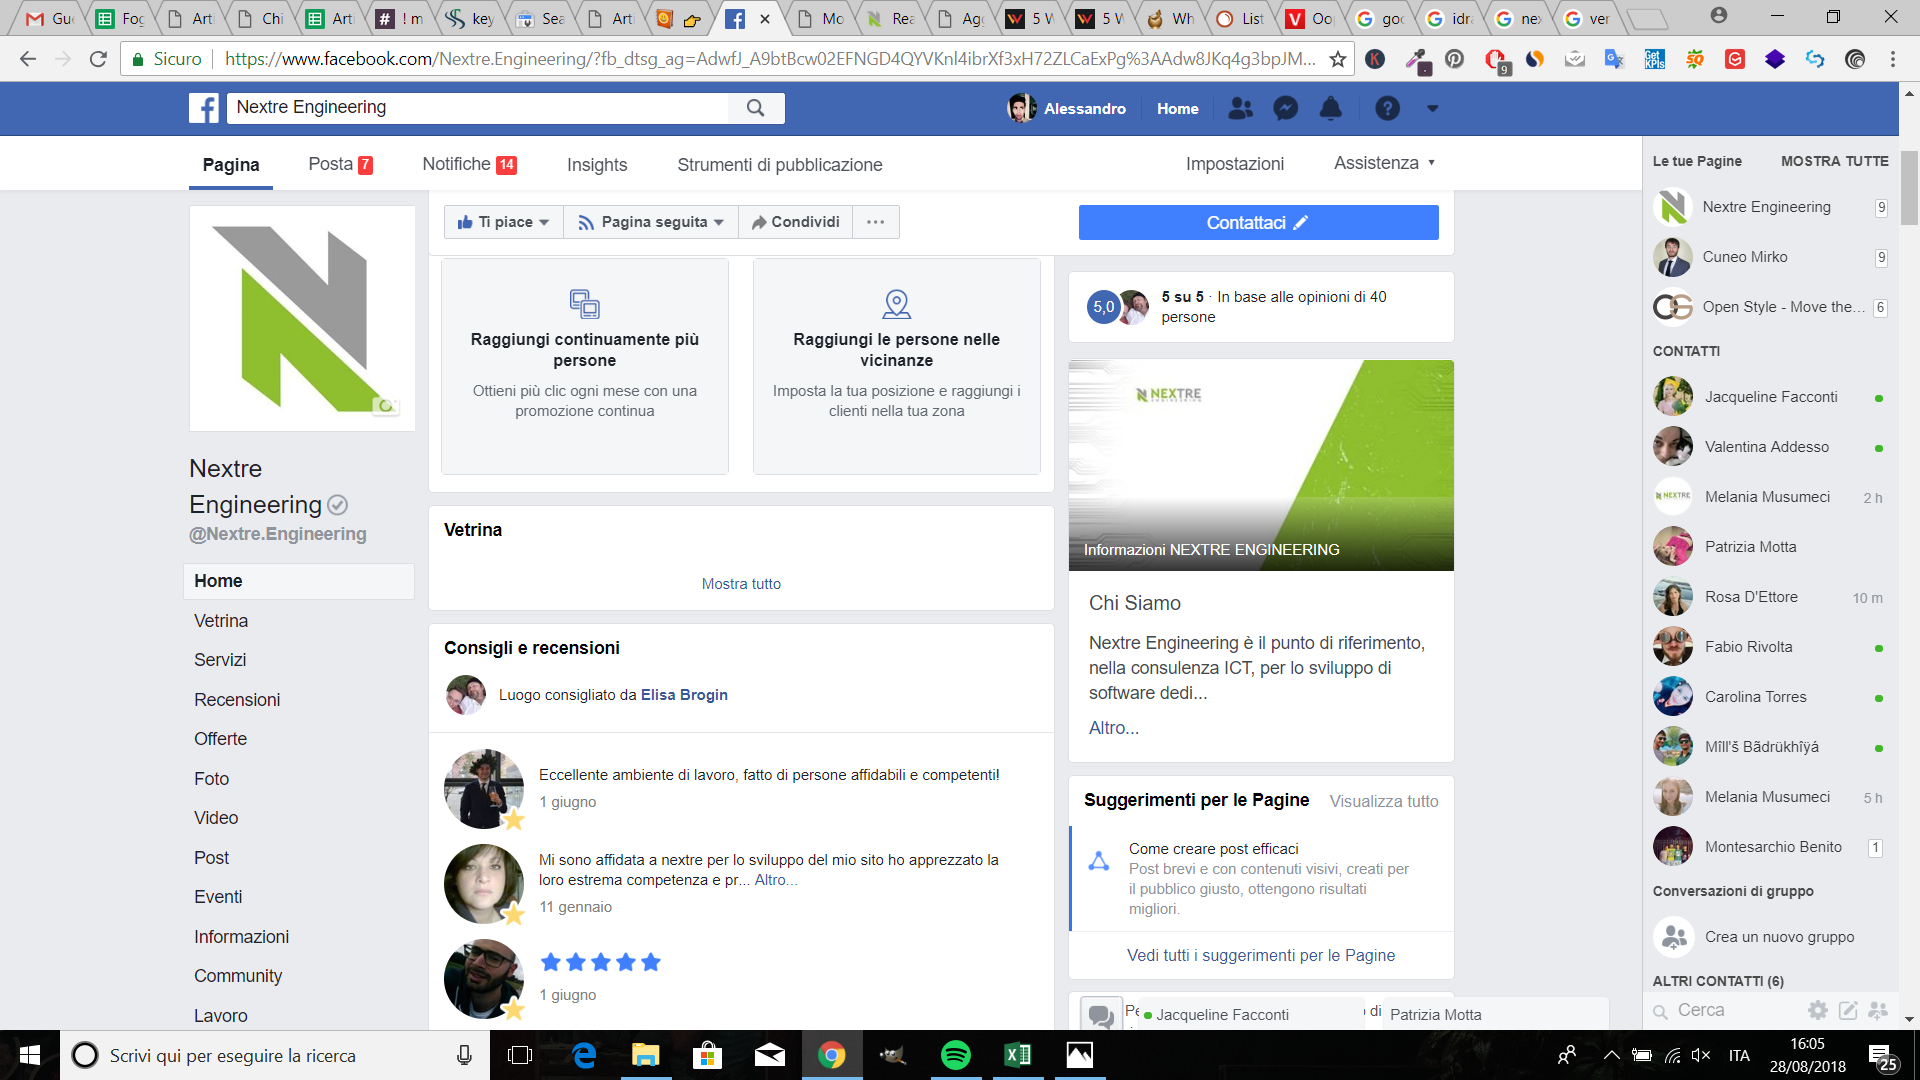The image size is (1920, 1080).
Task: Switch to the Posta tab
Action: tap(341, 164)
